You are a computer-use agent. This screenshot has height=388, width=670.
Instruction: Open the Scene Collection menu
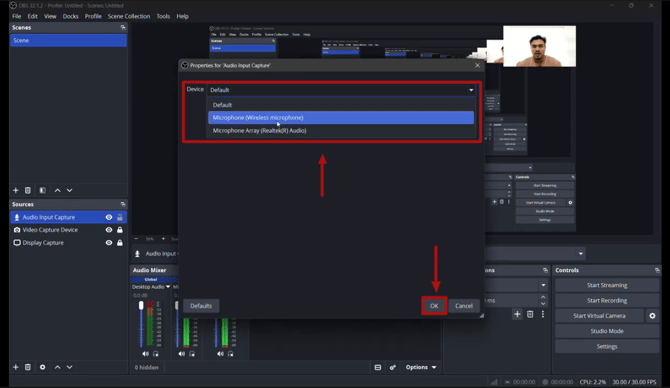pyautogui.click(x=129, y=16)
